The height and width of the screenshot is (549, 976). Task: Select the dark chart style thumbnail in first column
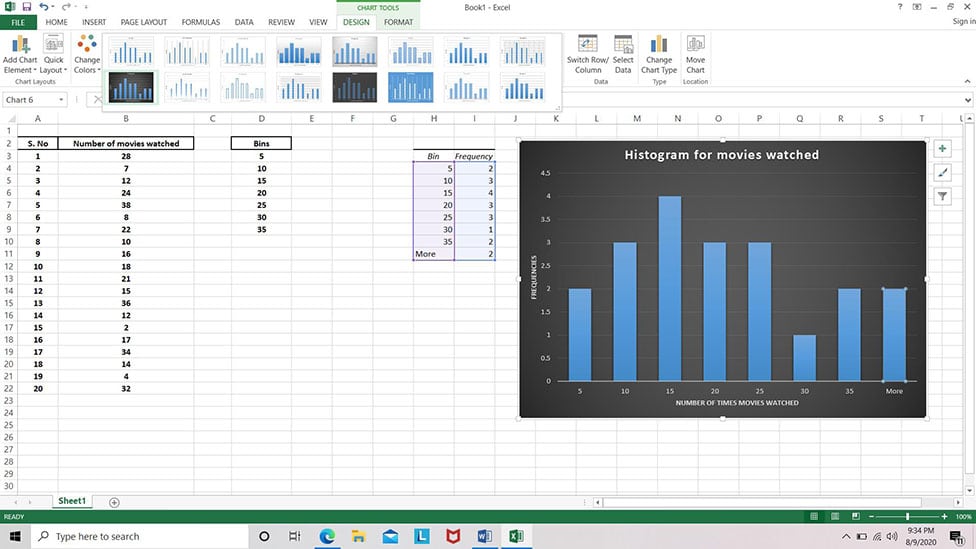[131, 87]
